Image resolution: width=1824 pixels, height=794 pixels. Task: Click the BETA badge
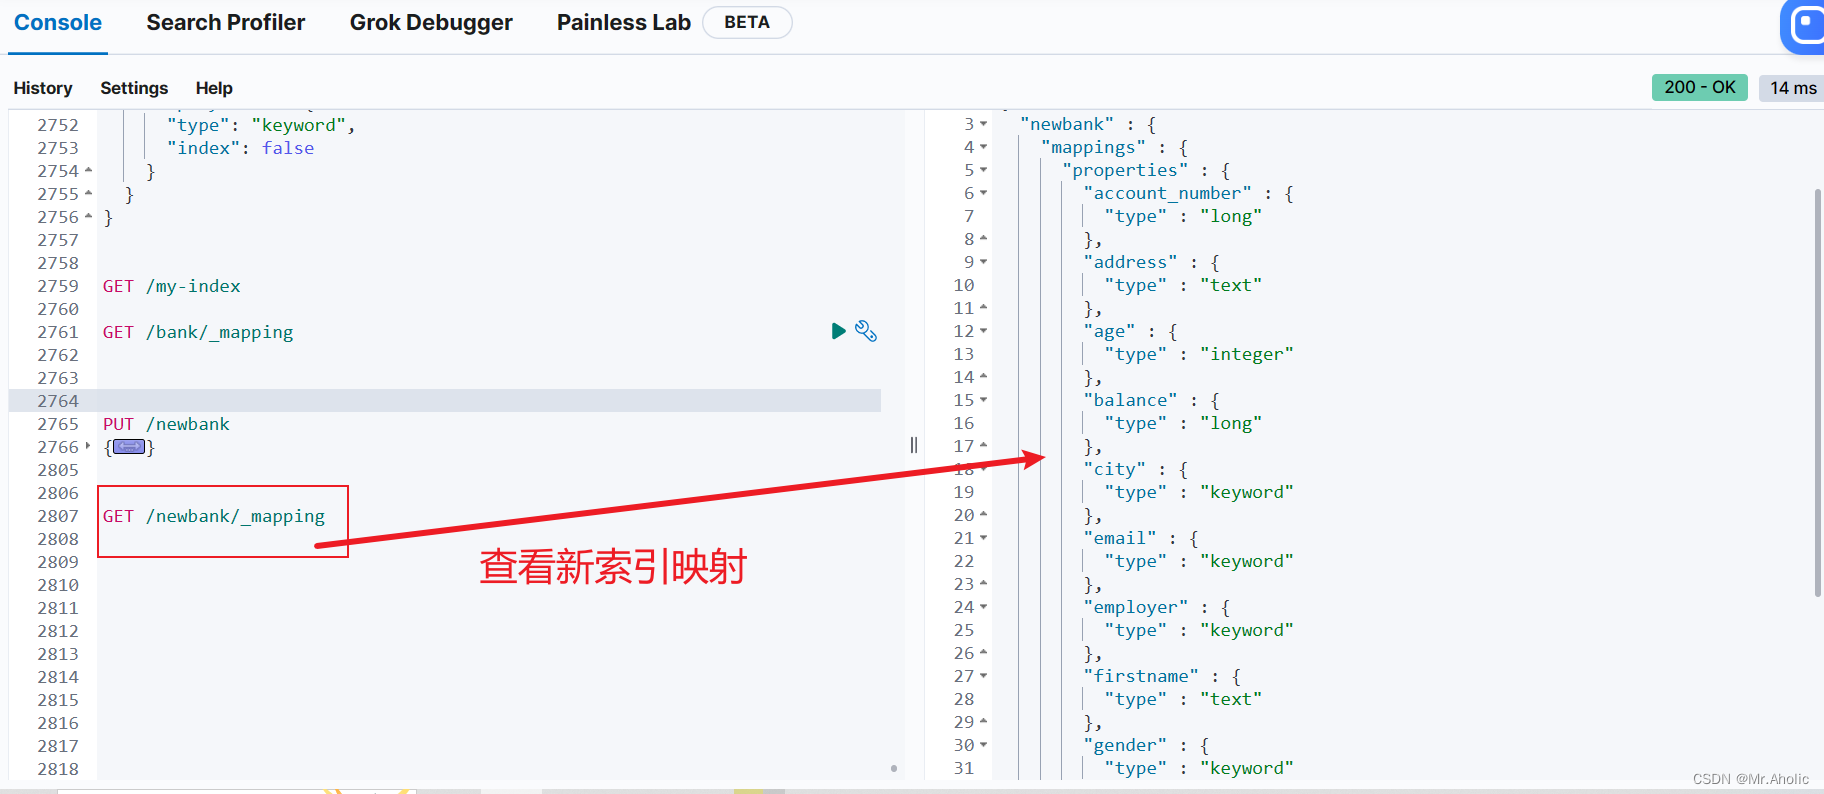747,23
